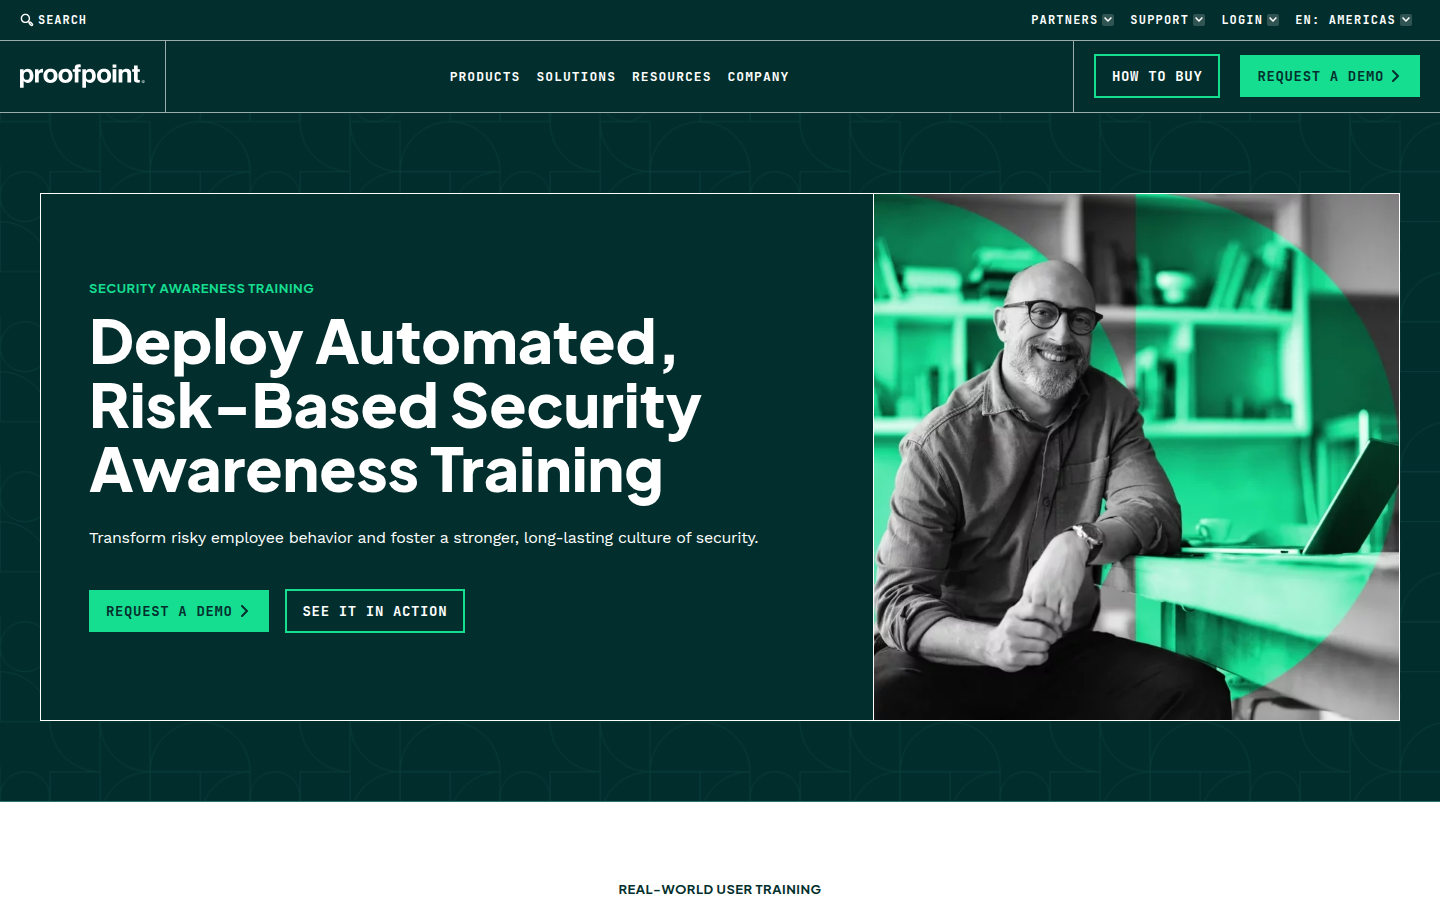The image size is (1440, 900).
Task: Click the hero photo of smiling man
Action: coord(1136,457)
